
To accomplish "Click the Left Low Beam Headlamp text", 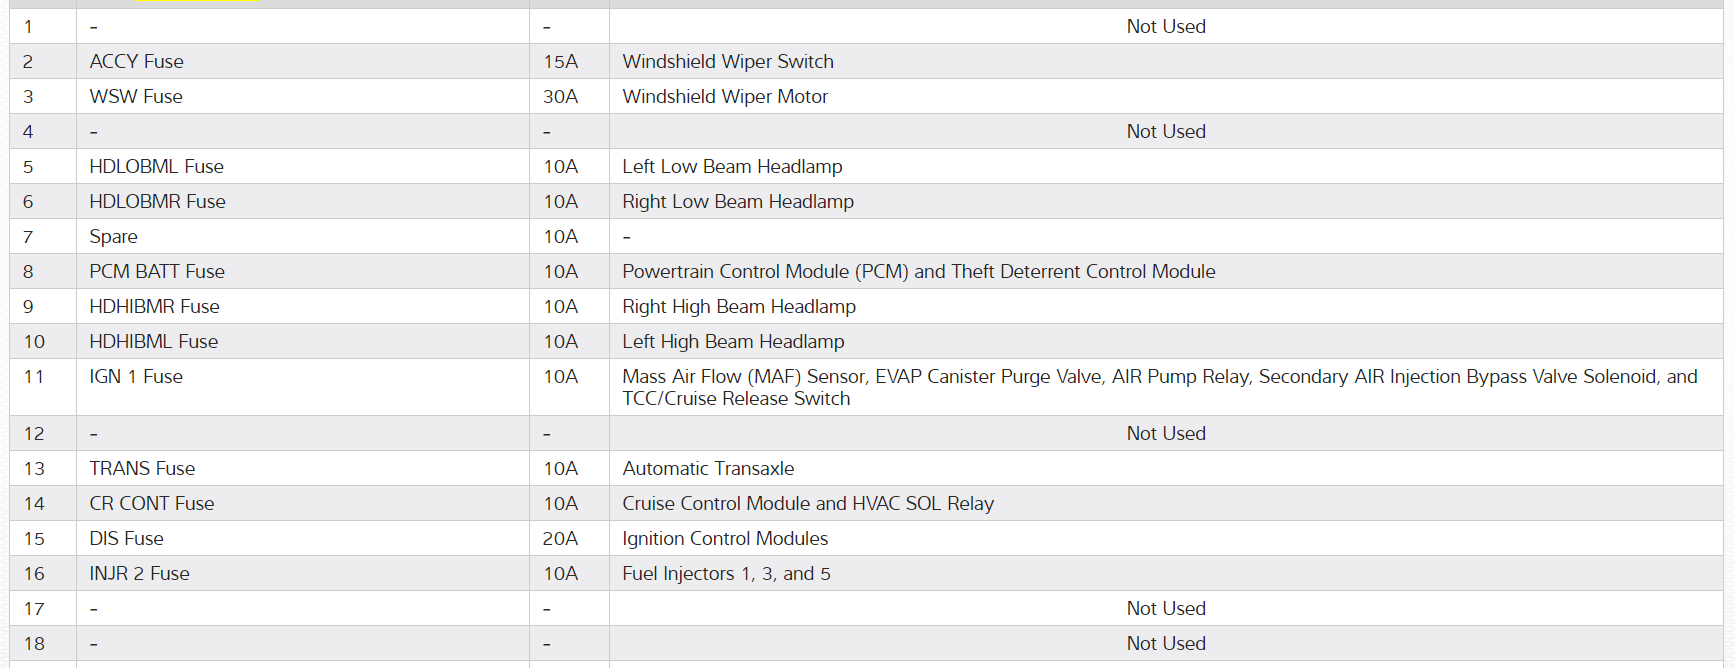I will 732,166.
